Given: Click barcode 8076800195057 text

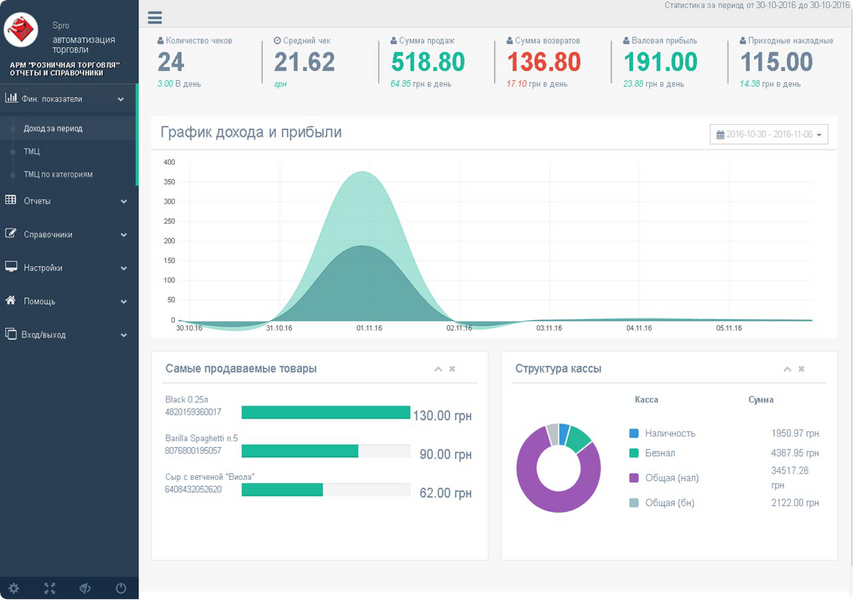Looking at the screenshot, I should (193, 450).
